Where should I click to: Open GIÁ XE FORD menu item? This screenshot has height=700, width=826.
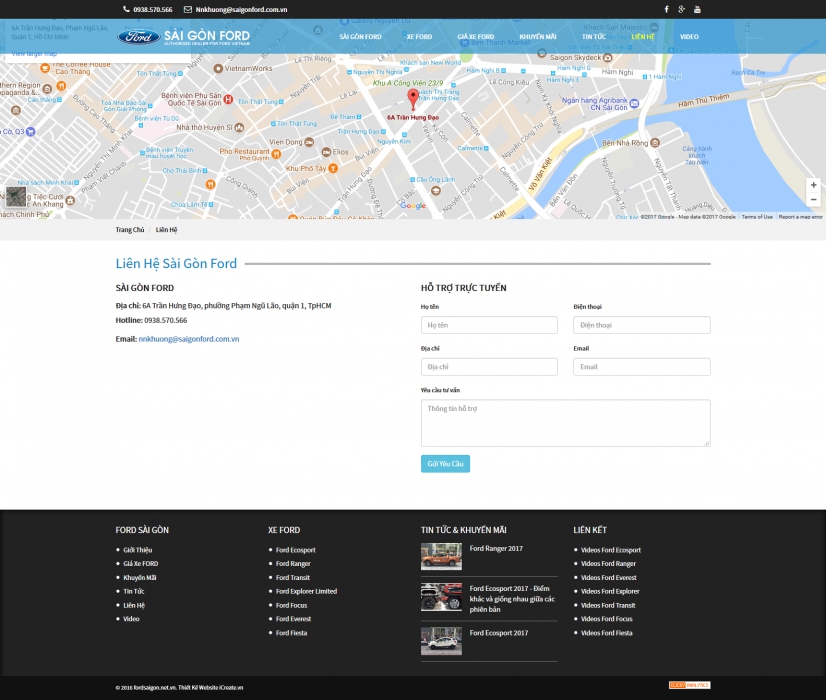[476, 37]
